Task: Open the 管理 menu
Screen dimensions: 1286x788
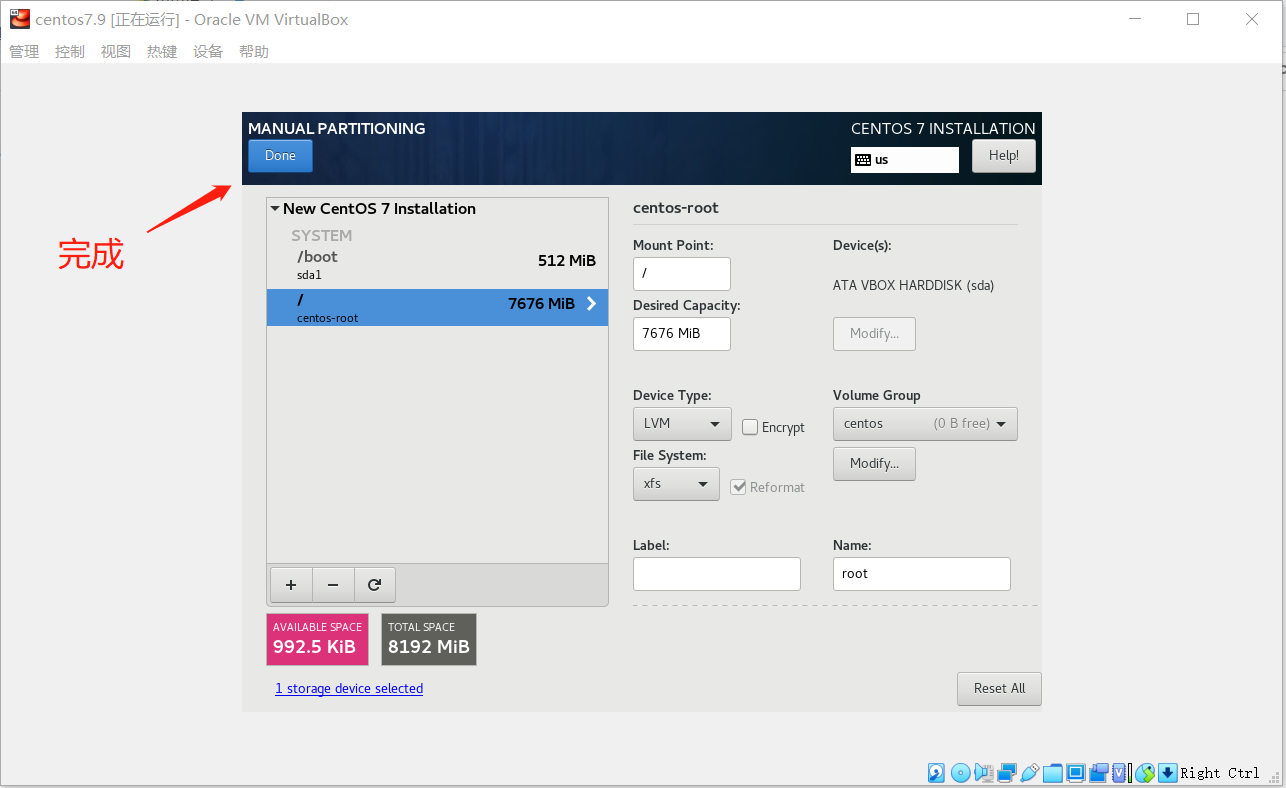Action: [24, 51]
